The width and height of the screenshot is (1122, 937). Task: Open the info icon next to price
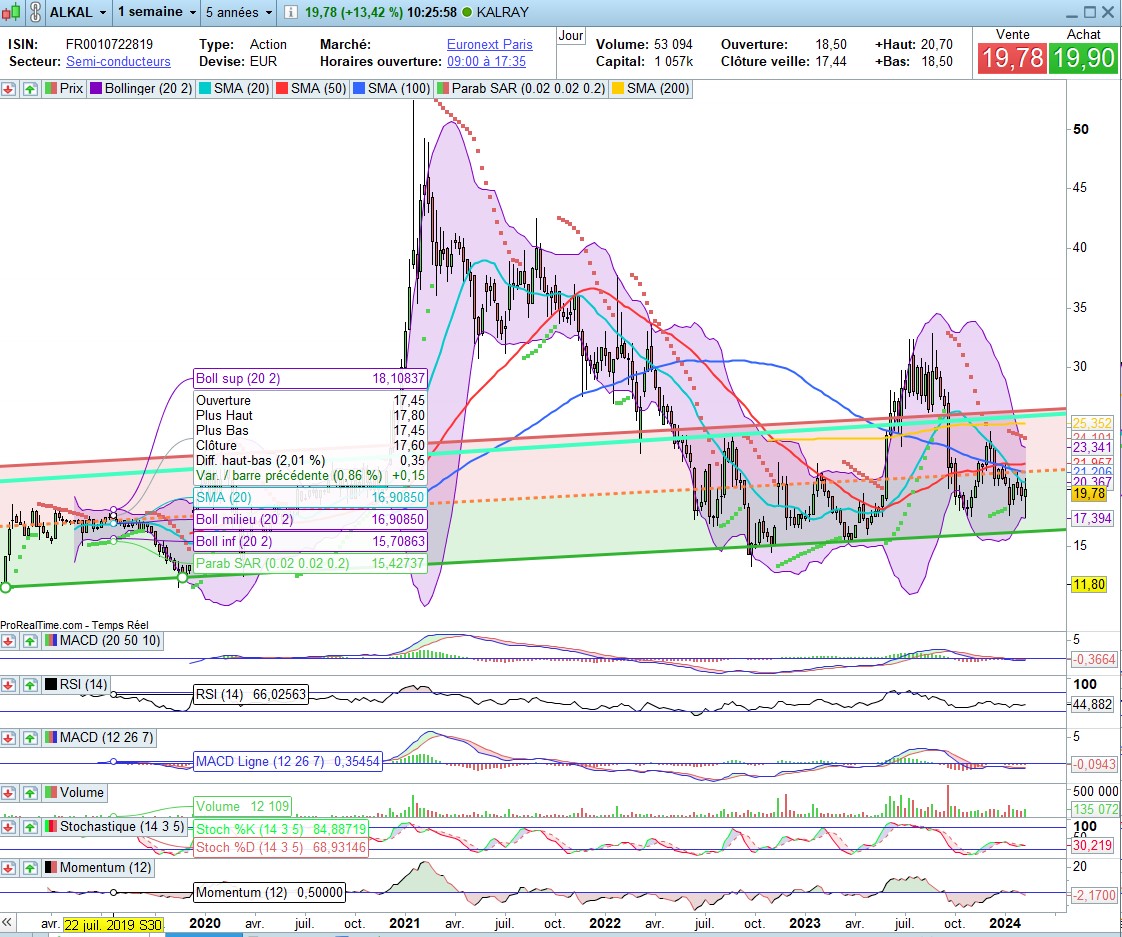pos(290,13)
